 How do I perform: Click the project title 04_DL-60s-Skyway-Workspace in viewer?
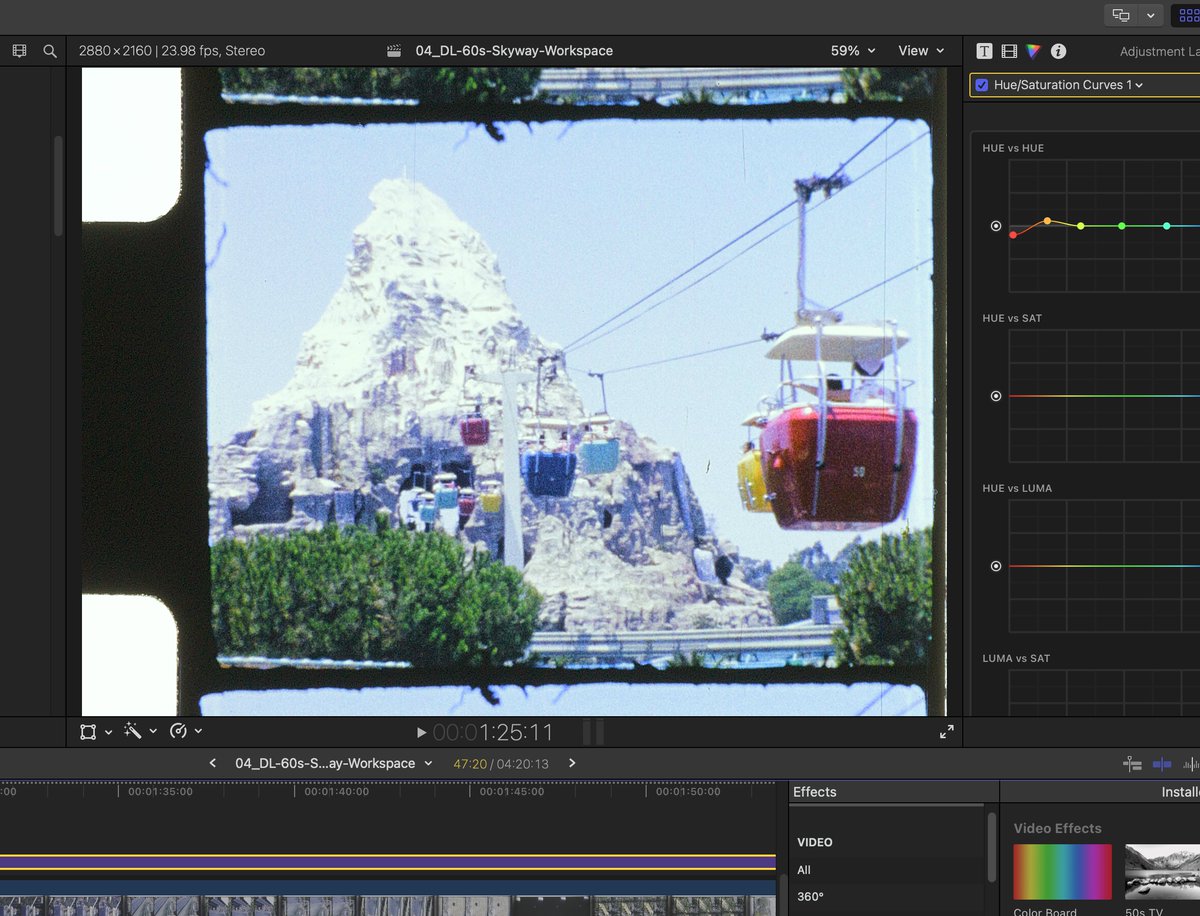pos(514,50)
